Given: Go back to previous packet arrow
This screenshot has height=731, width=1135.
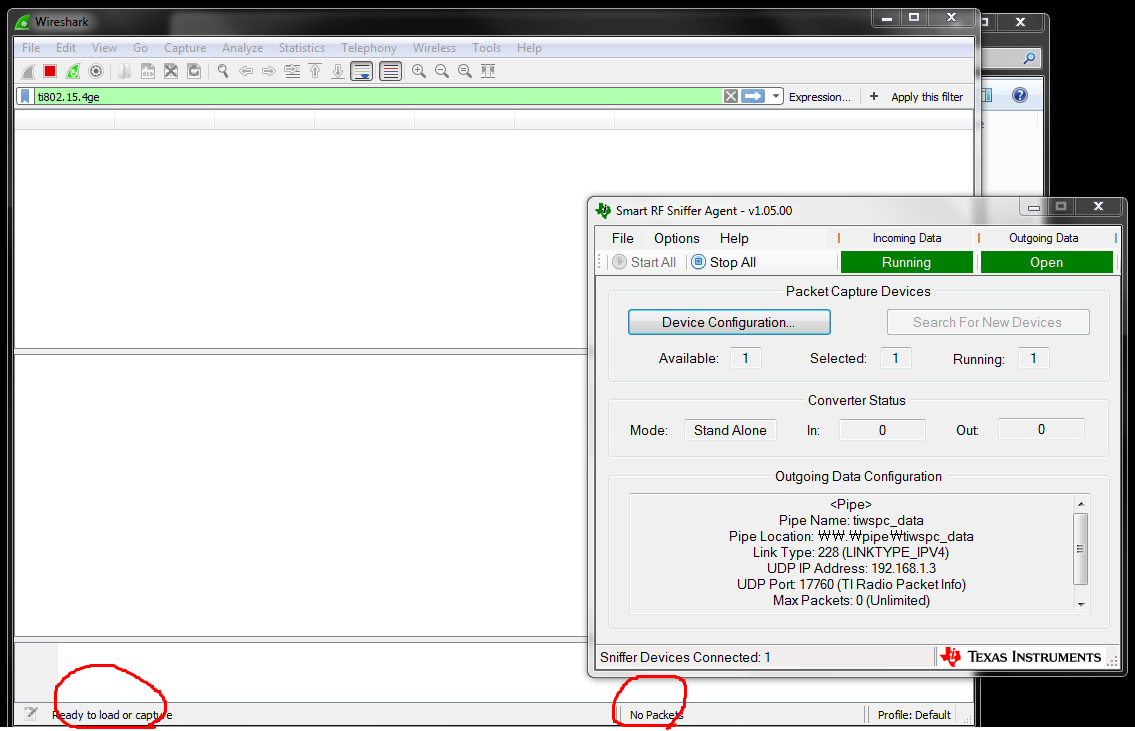Looking at the screenshot, I should (246, 71).
